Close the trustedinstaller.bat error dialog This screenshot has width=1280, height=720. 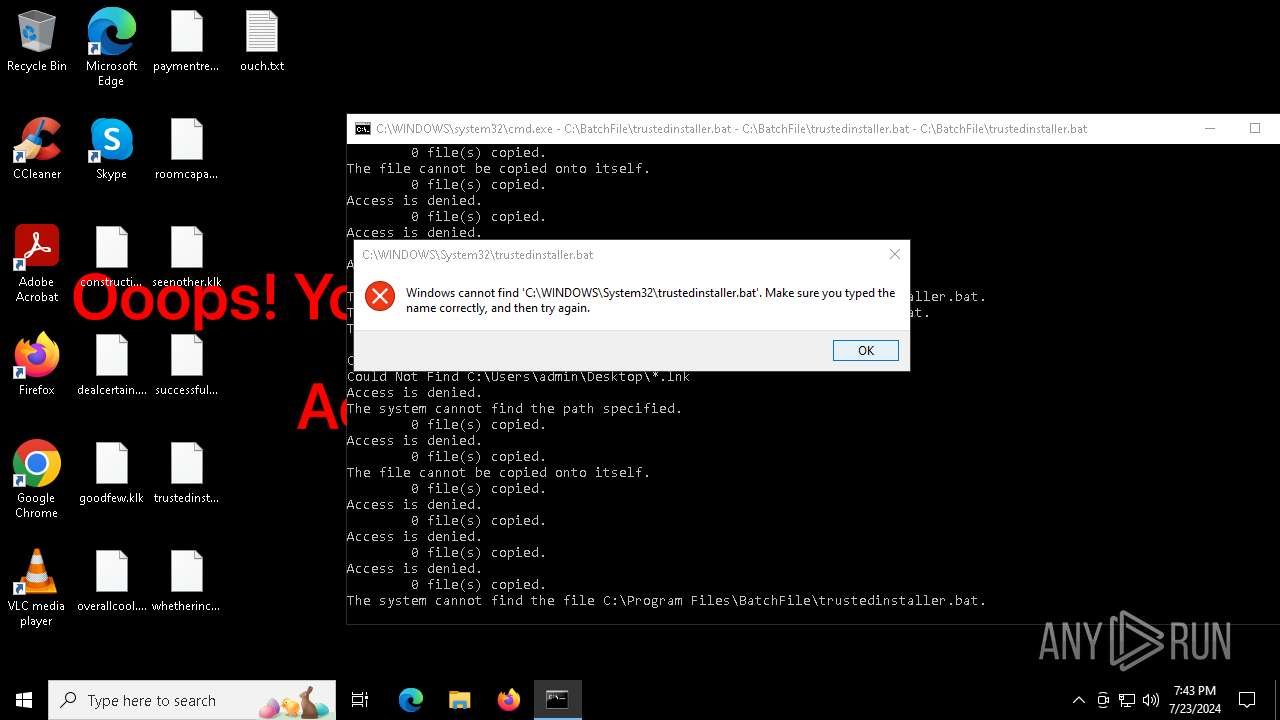click(894, 254)
